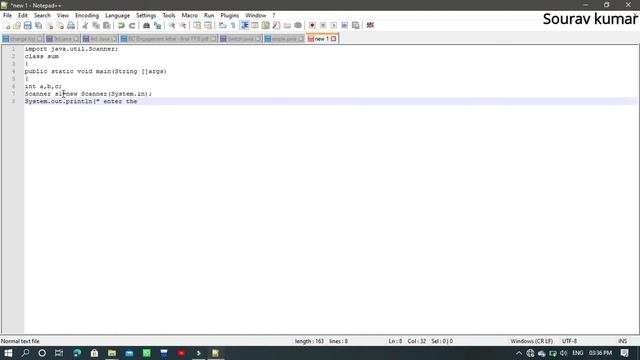Toggle the highlighted Indent Guide icon
The width and height of the screenshot is (640, 360).
click(244, 25)
